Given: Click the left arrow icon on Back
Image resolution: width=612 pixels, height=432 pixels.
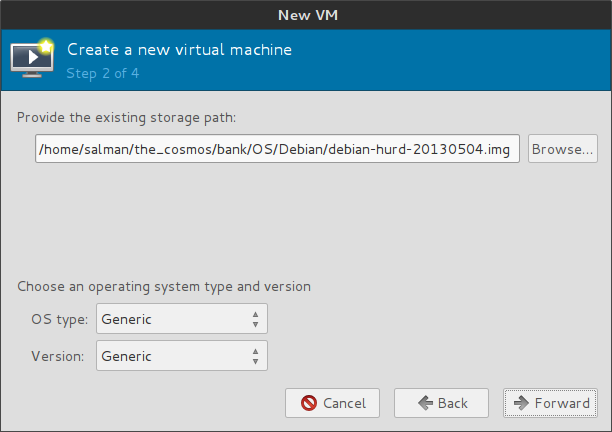Looking at the screenshot, I should click(x=424, y=403).
